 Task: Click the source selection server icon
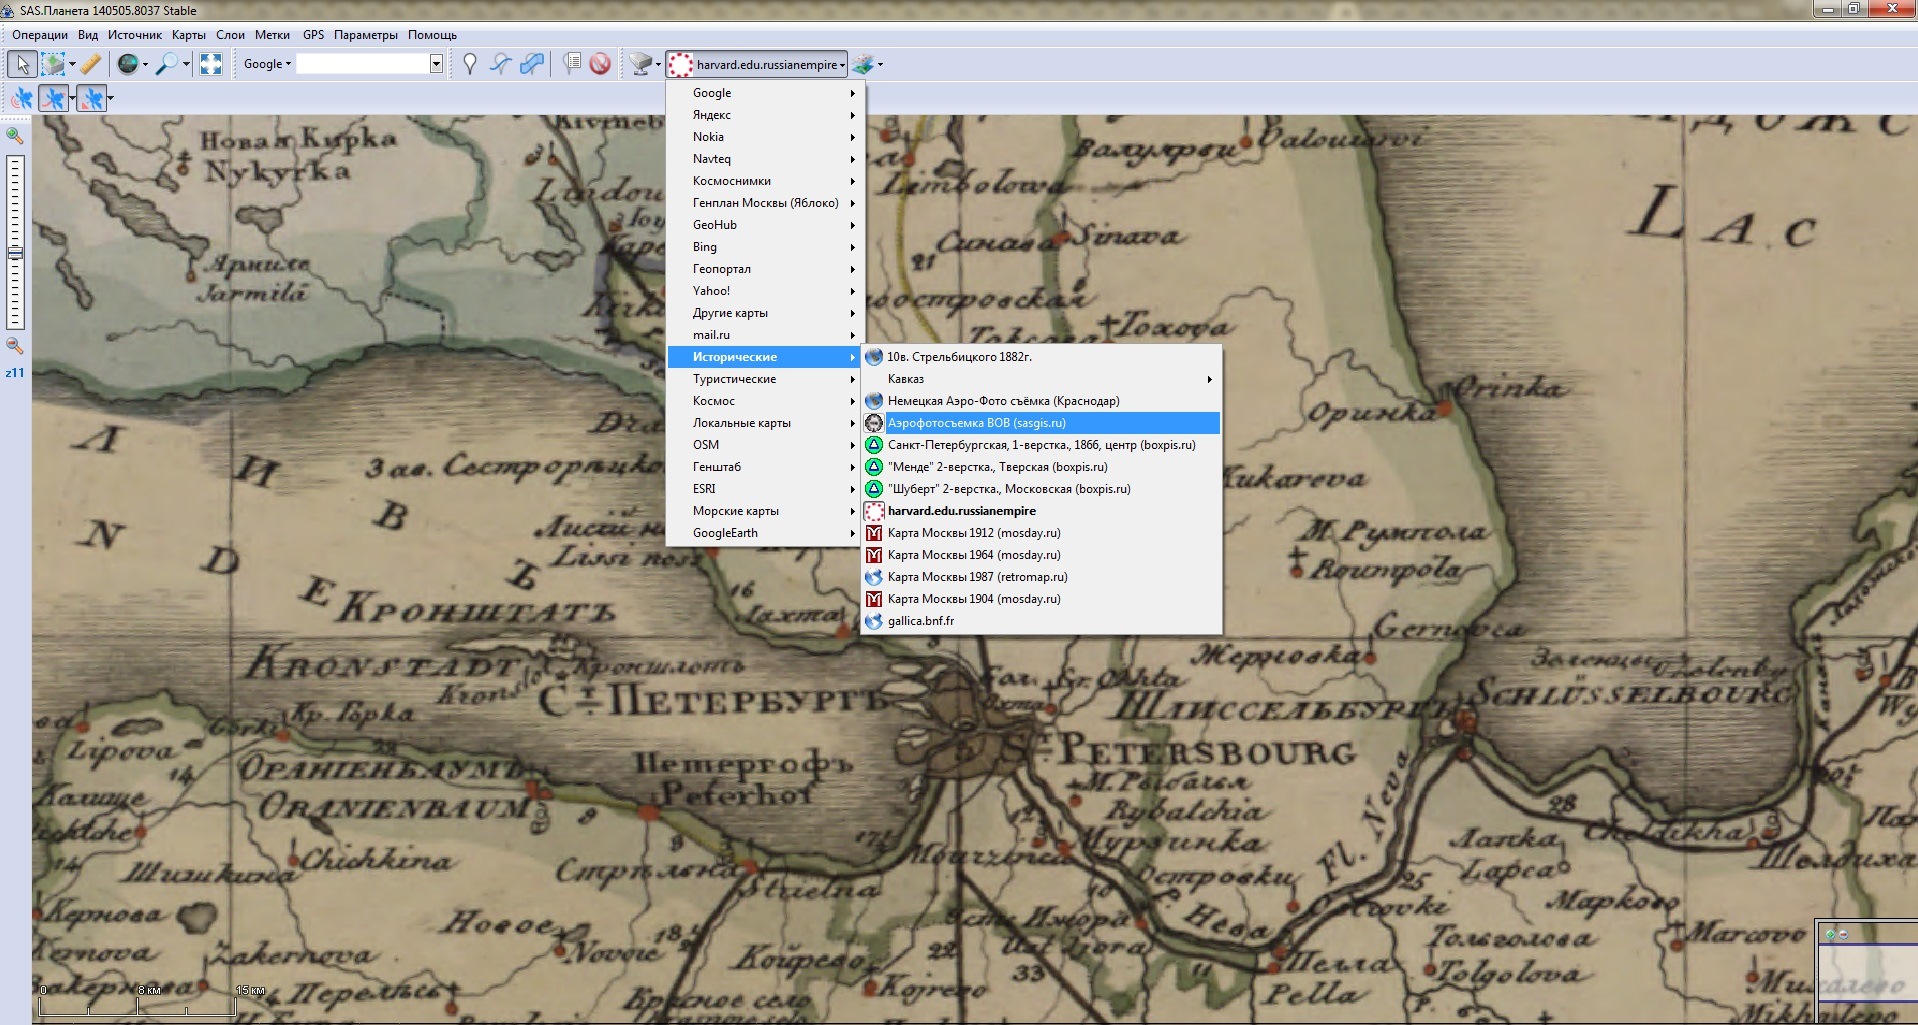point(640,64)
